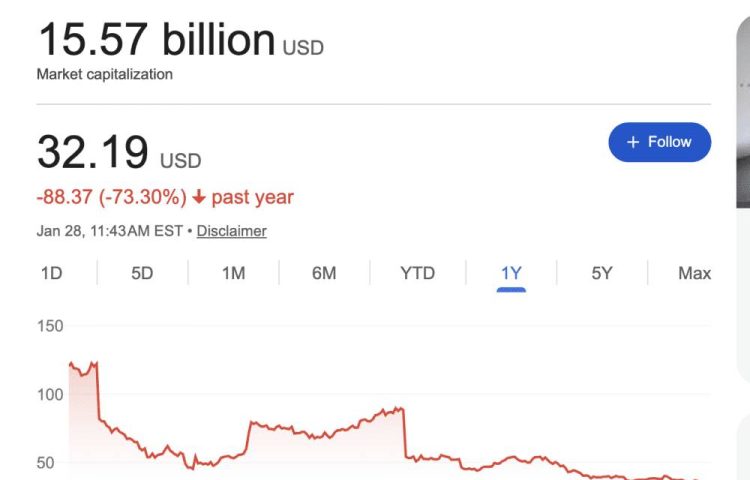Open the image card on right edge
750x480 pixels.
click(743, 120)
